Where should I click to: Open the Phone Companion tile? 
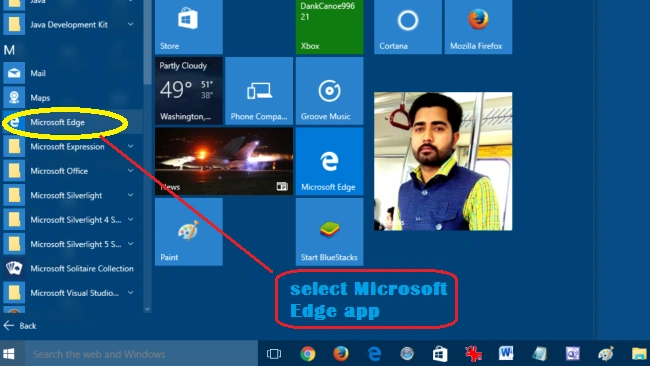point(259,91)
